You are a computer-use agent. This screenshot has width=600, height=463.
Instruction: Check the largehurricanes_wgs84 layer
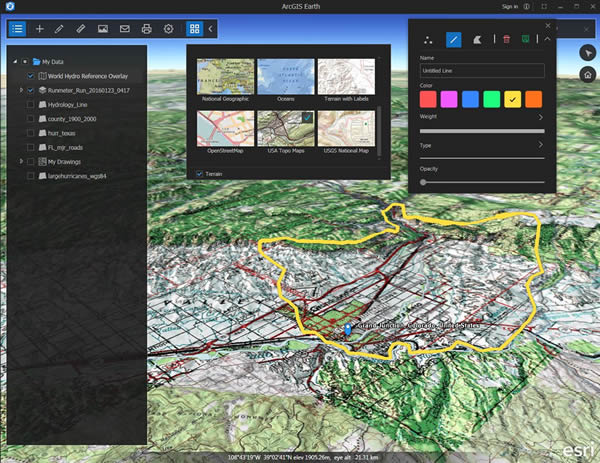click(x=31, y=176)
